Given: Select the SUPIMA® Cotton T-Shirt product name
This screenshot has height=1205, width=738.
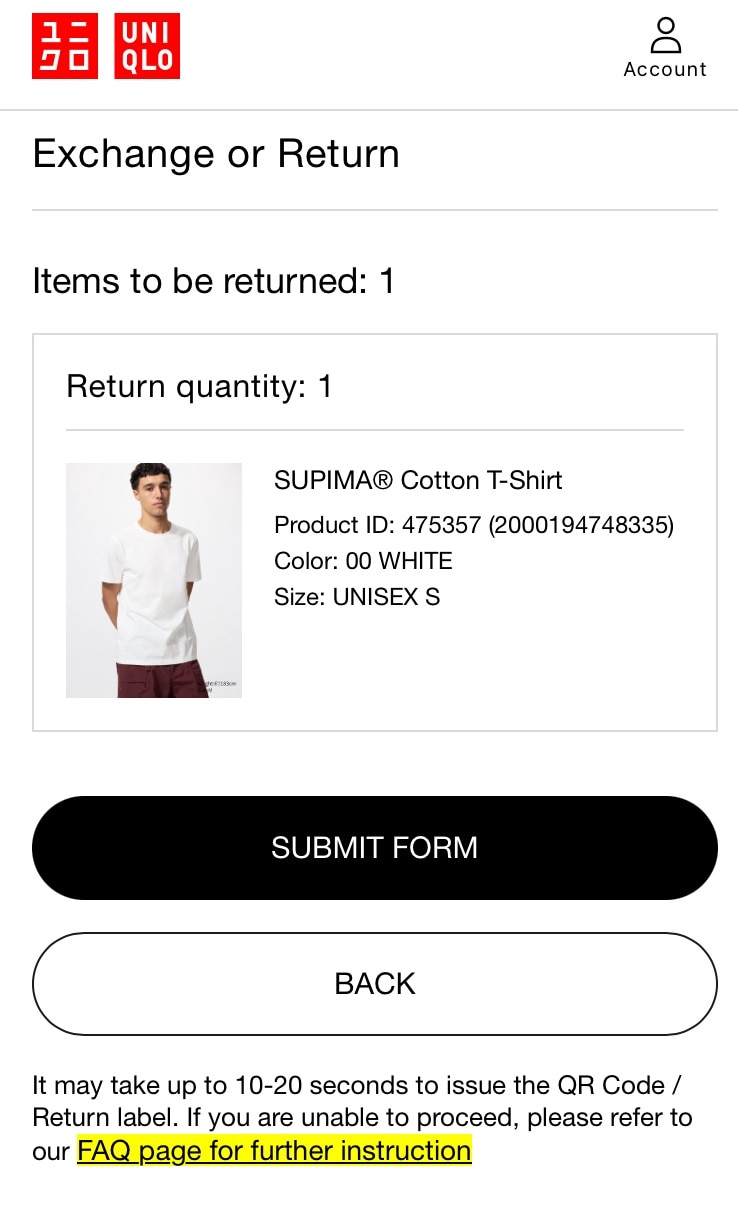Looking at the screenshot, I should point(418,480).
